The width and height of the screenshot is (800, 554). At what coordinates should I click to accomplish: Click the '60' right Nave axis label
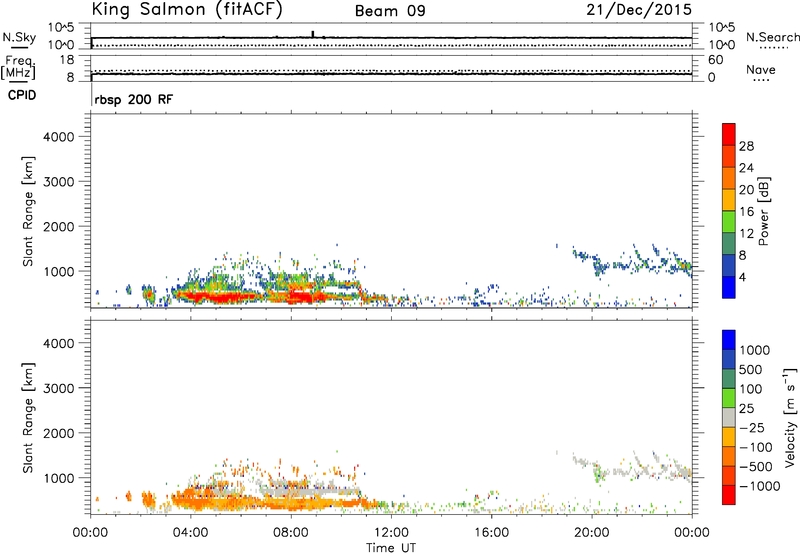715,60
